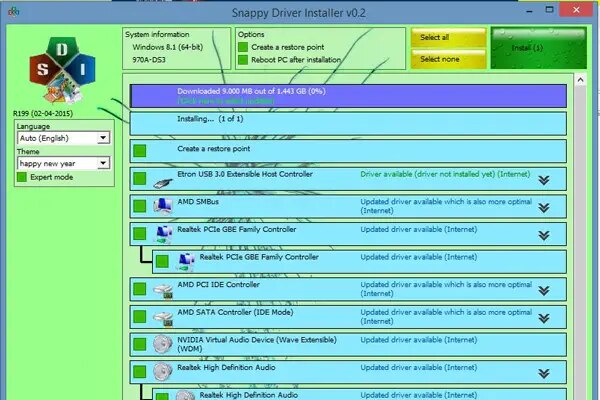Click the scrollbar up arrow
Image resolution: width=600 pixels, height=400 pixels.
click(x=580, y=80)
